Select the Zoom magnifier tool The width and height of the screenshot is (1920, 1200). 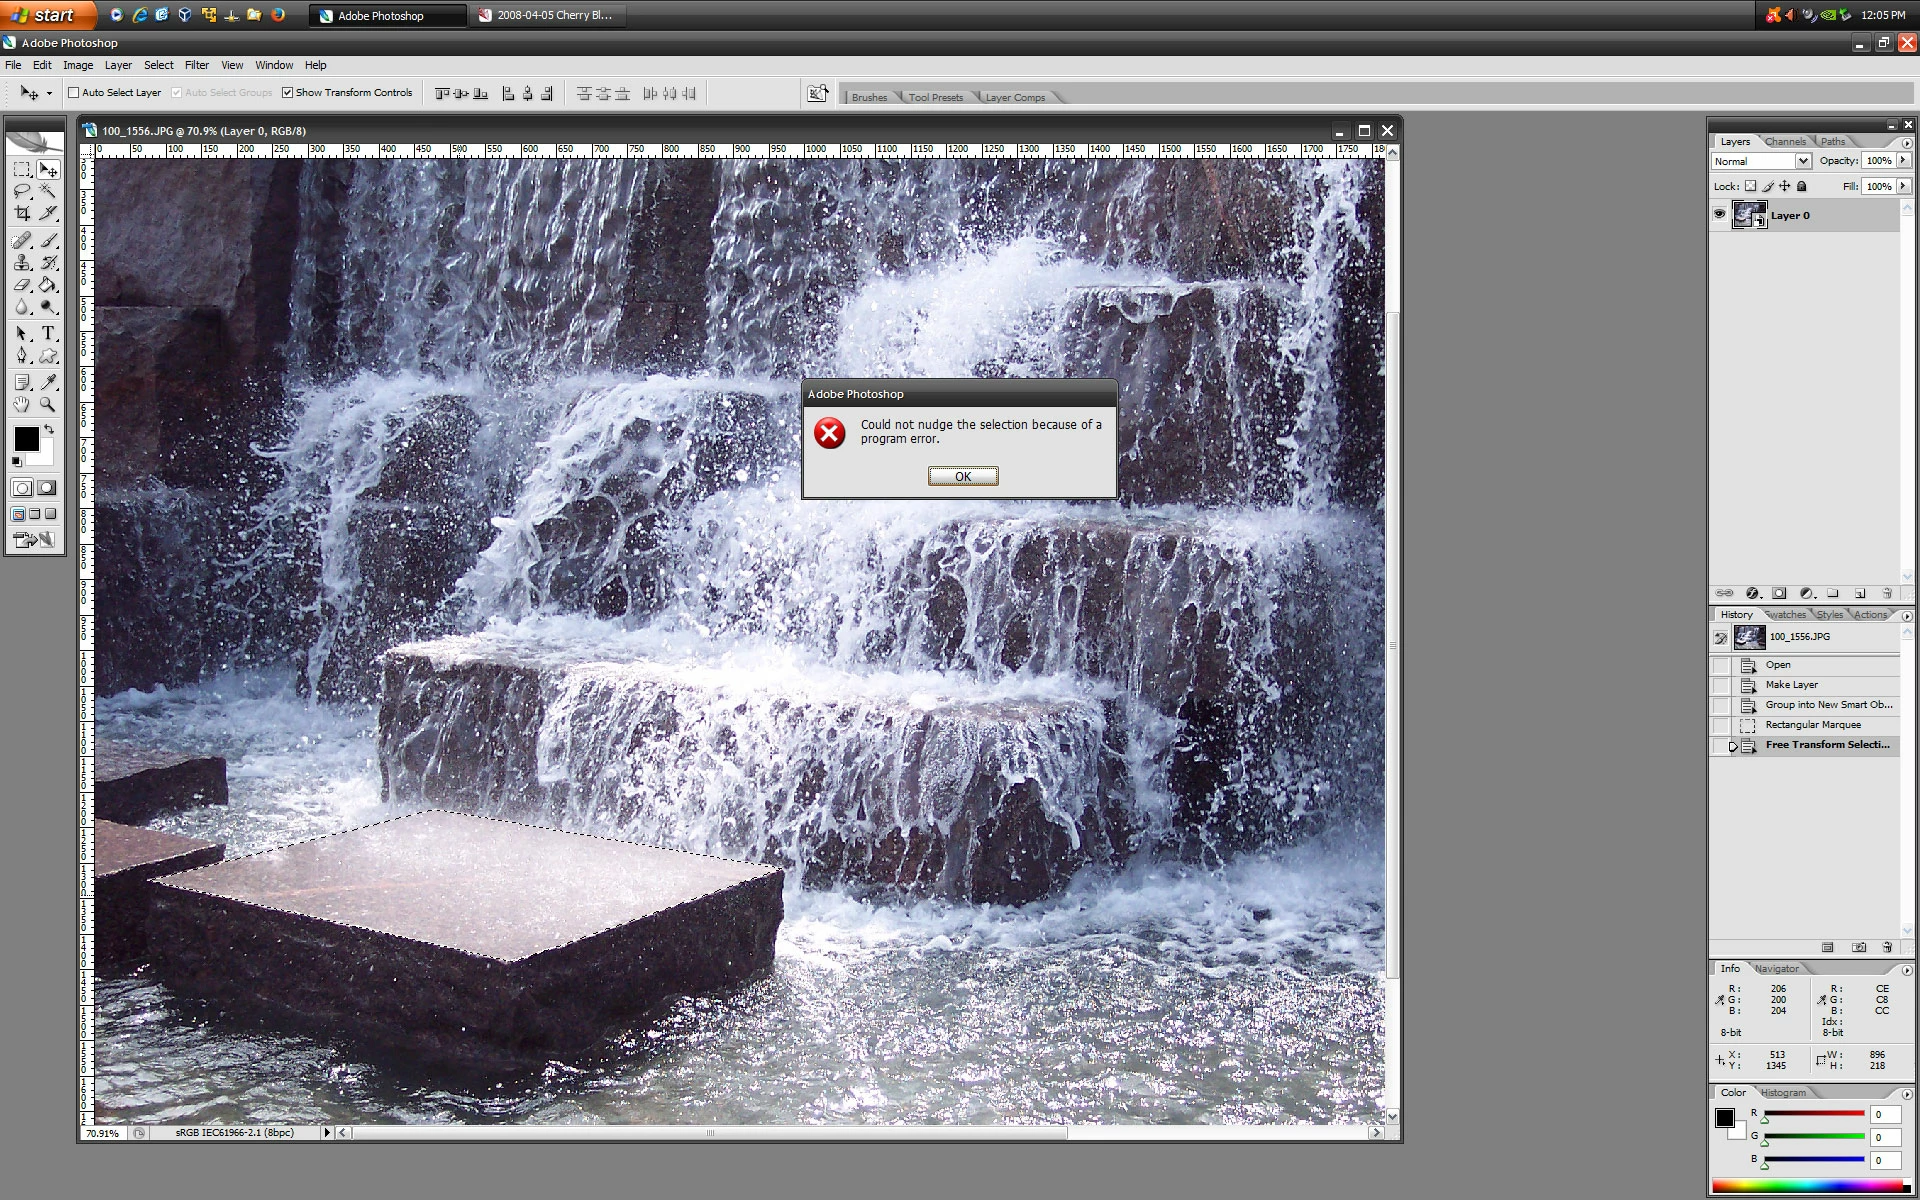(x=47, y=405)
